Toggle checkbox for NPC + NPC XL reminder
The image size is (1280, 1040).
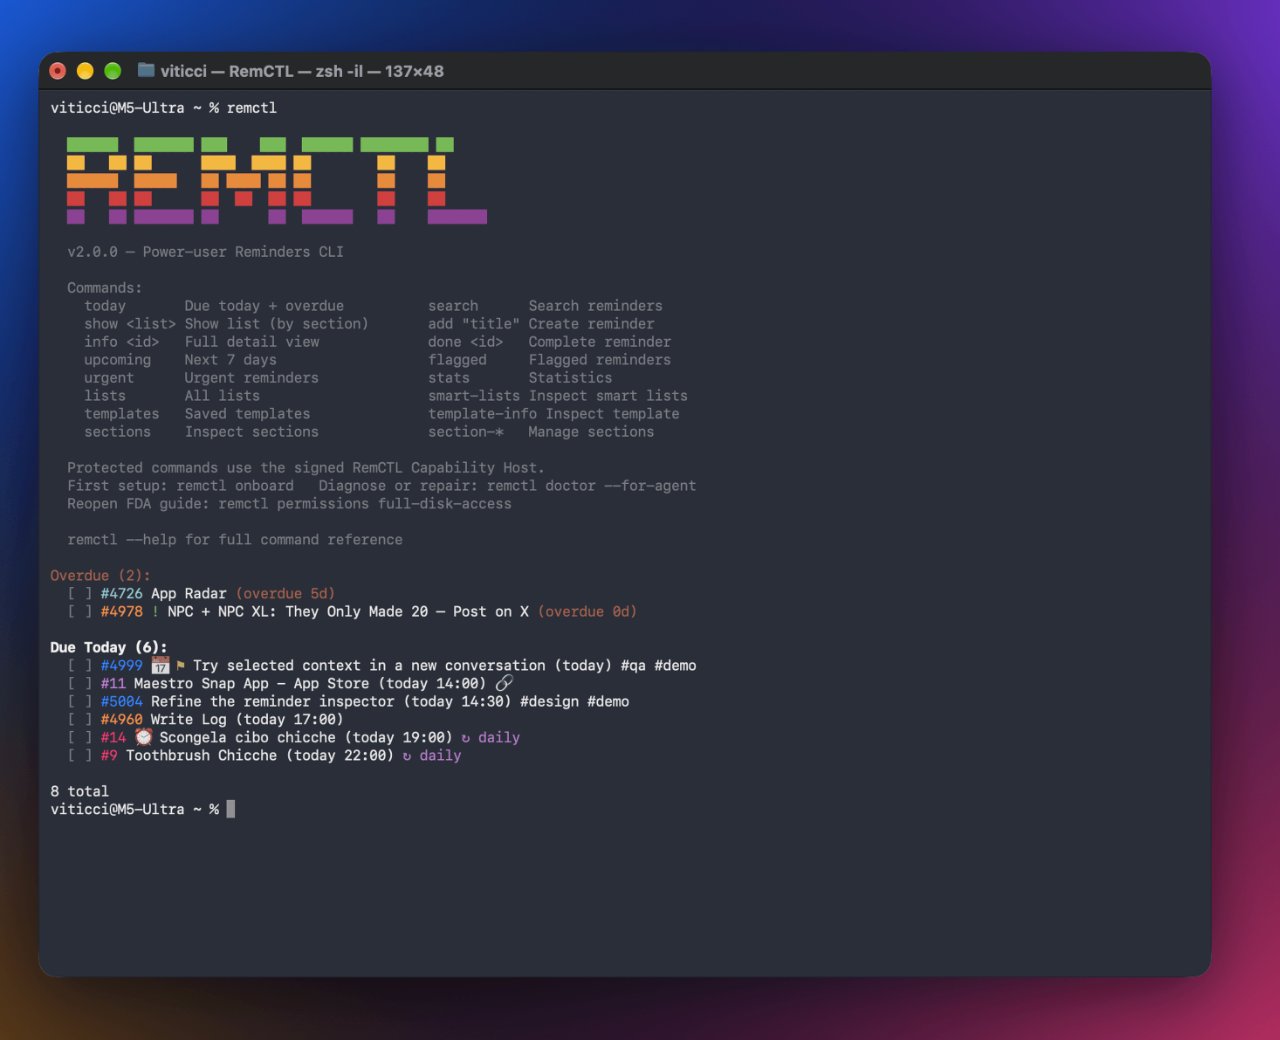80,612
